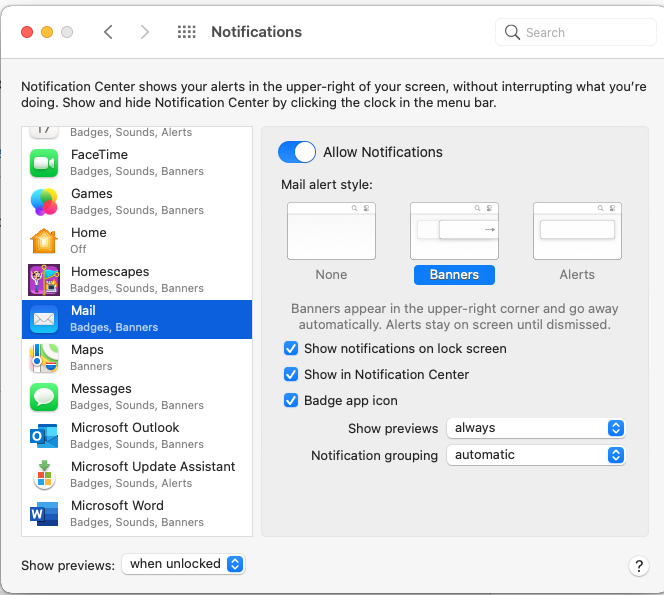The width and height of the screenshot is (664, 595).
Task: Open Notification grouping 'automatic' dropdown
Action: (x=536, y=455)
